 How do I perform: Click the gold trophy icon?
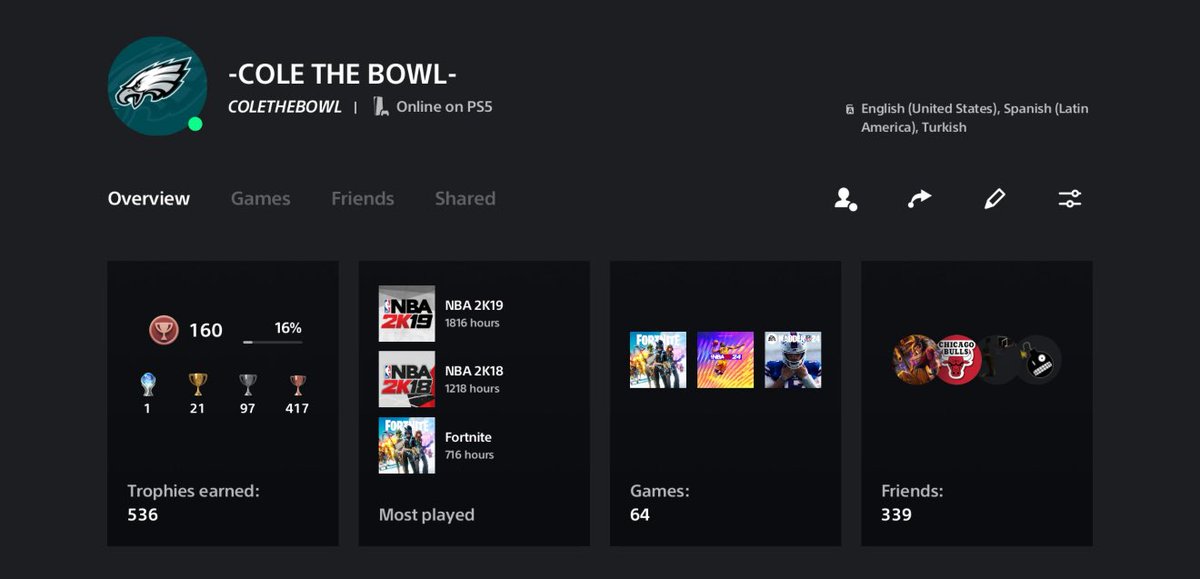click(x=198, y=385)
